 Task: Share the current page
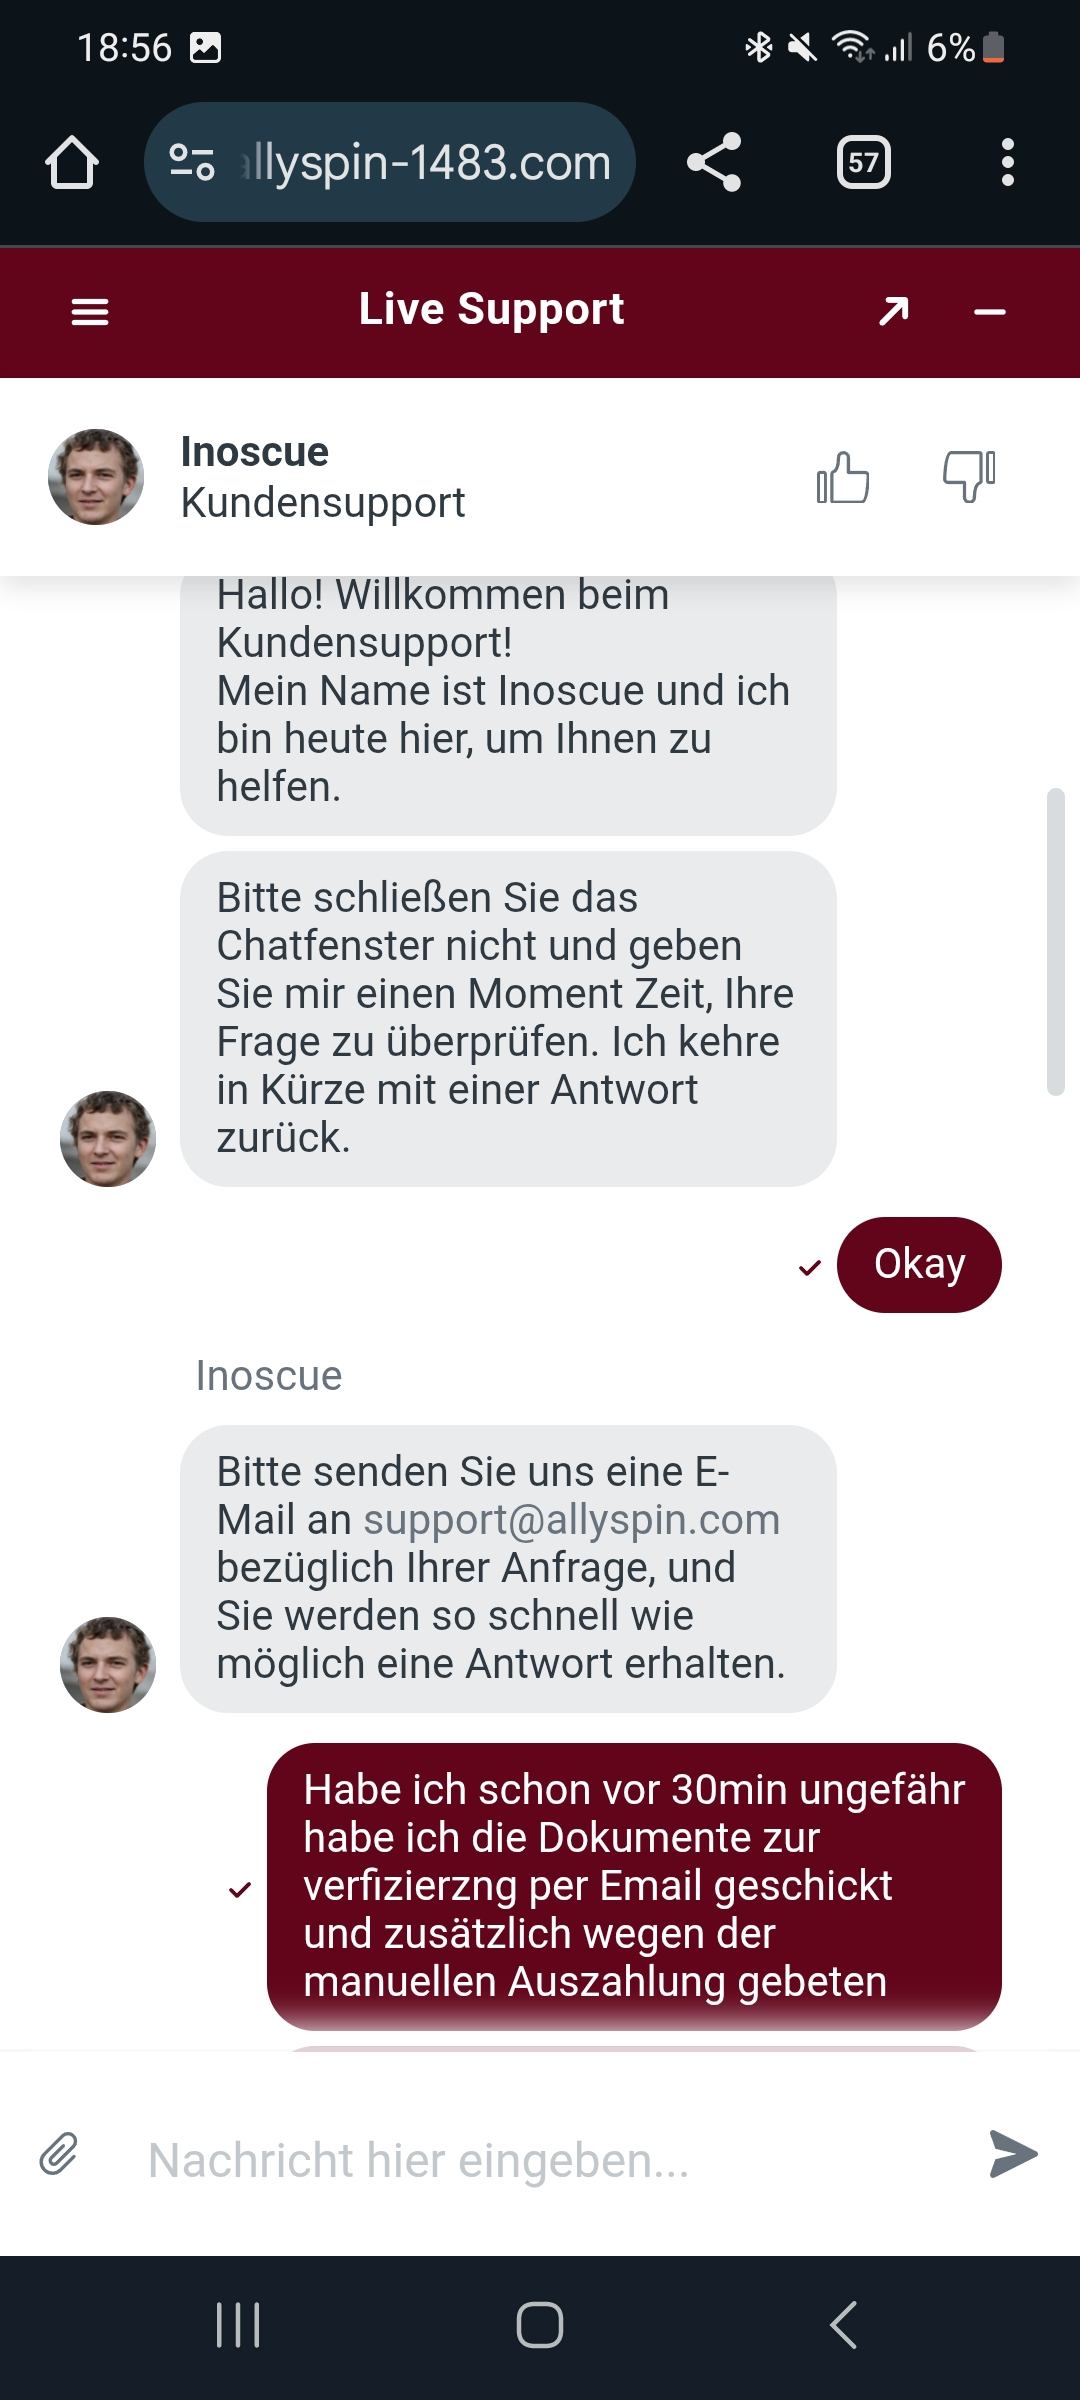(714, 163)
